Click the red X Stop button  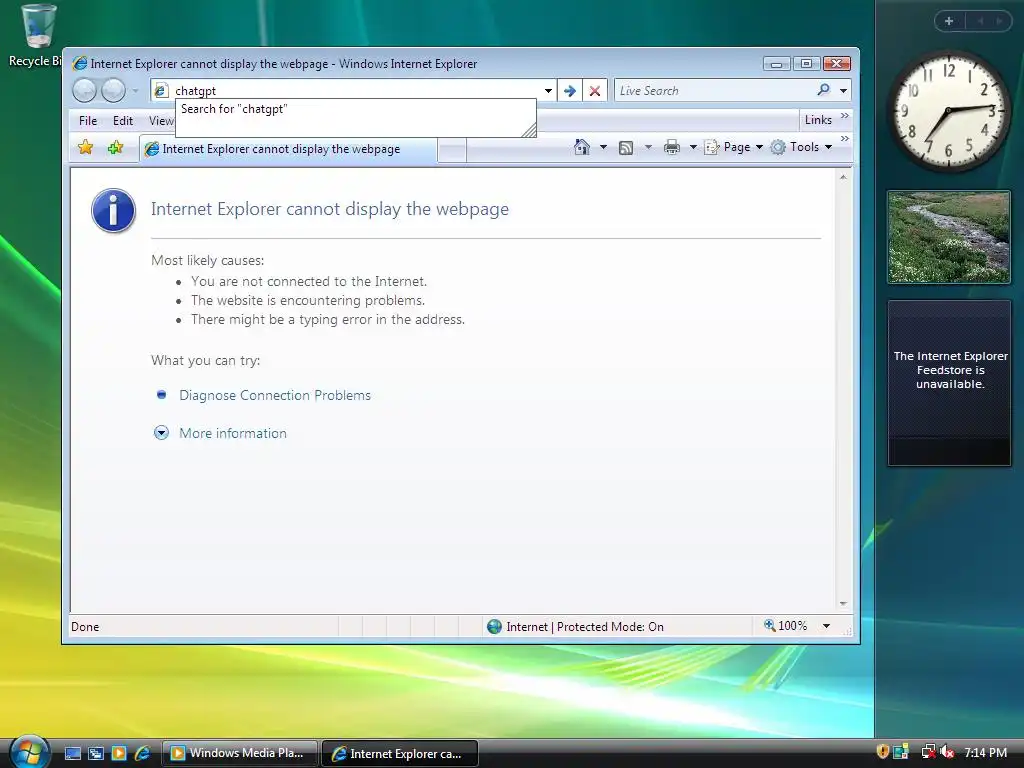pos(594,90)
